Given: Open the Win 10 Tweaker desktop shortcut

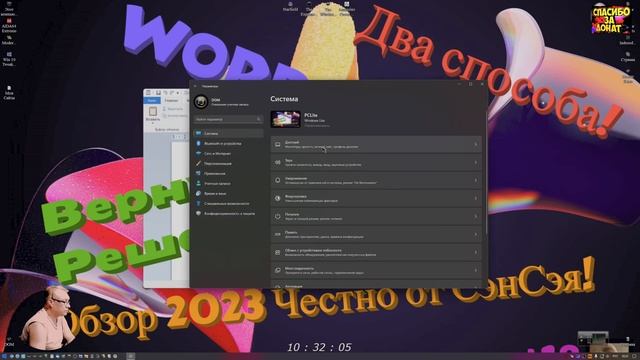Looking at the screenshot, I should (x=9, y=59).
